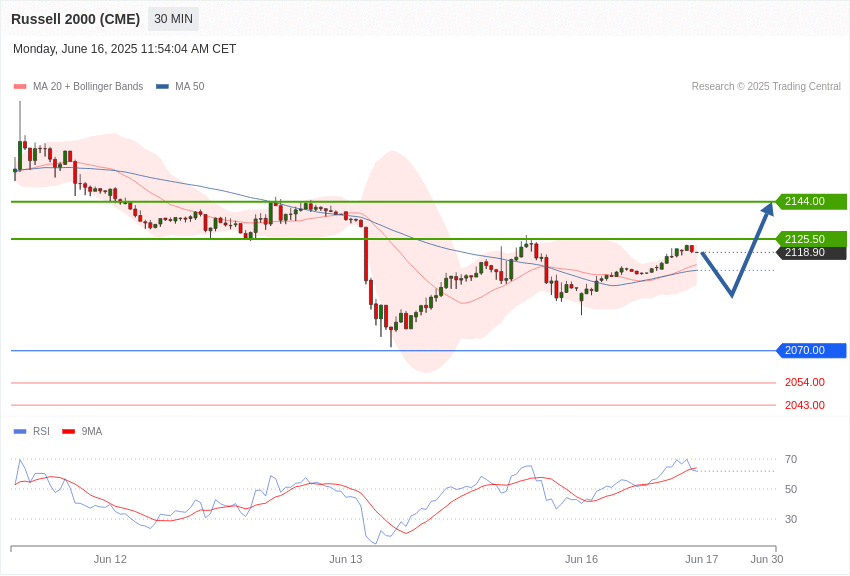This screenshot has height=576, width=850.
Task: Click the Jun 17 date axis label
Action: [x=701, y=559]
